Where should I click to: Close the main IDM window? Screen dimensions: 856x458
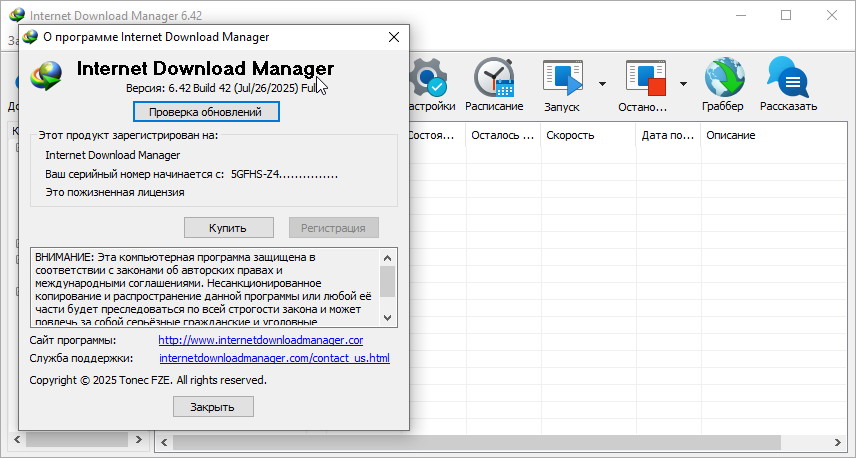pos(832,15)
